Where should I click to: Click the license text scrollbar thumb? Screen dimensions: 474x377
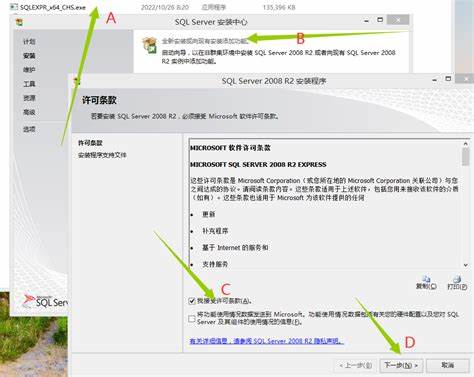pos(466,157)
